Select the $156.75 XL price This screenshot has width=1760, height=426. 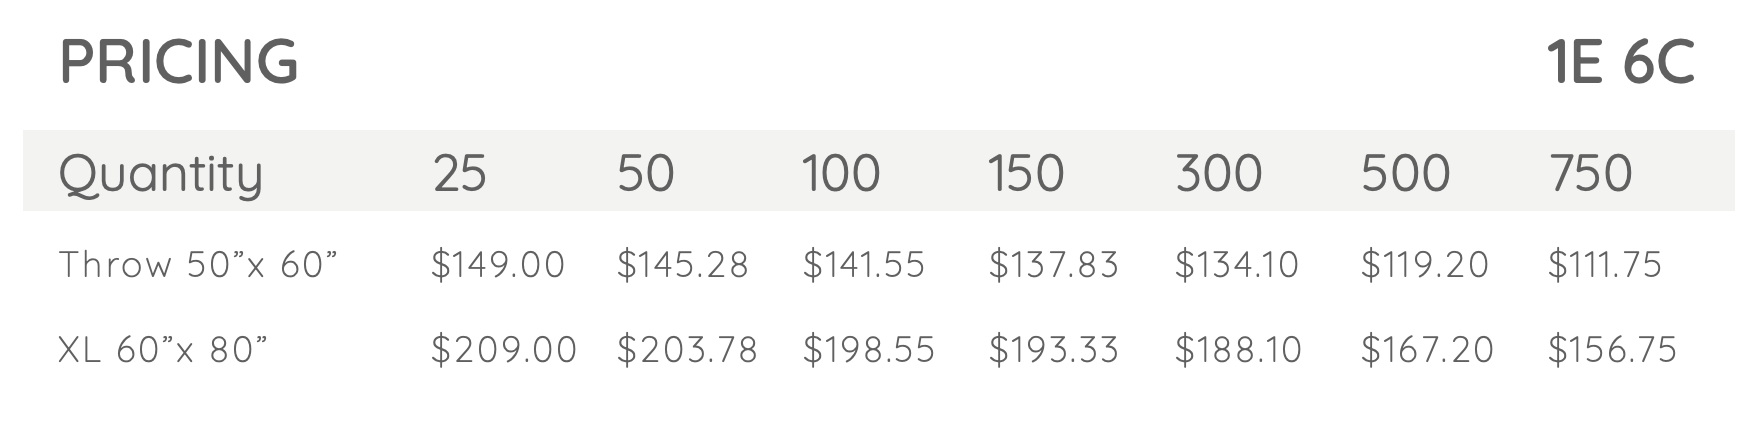point(1612,350)
